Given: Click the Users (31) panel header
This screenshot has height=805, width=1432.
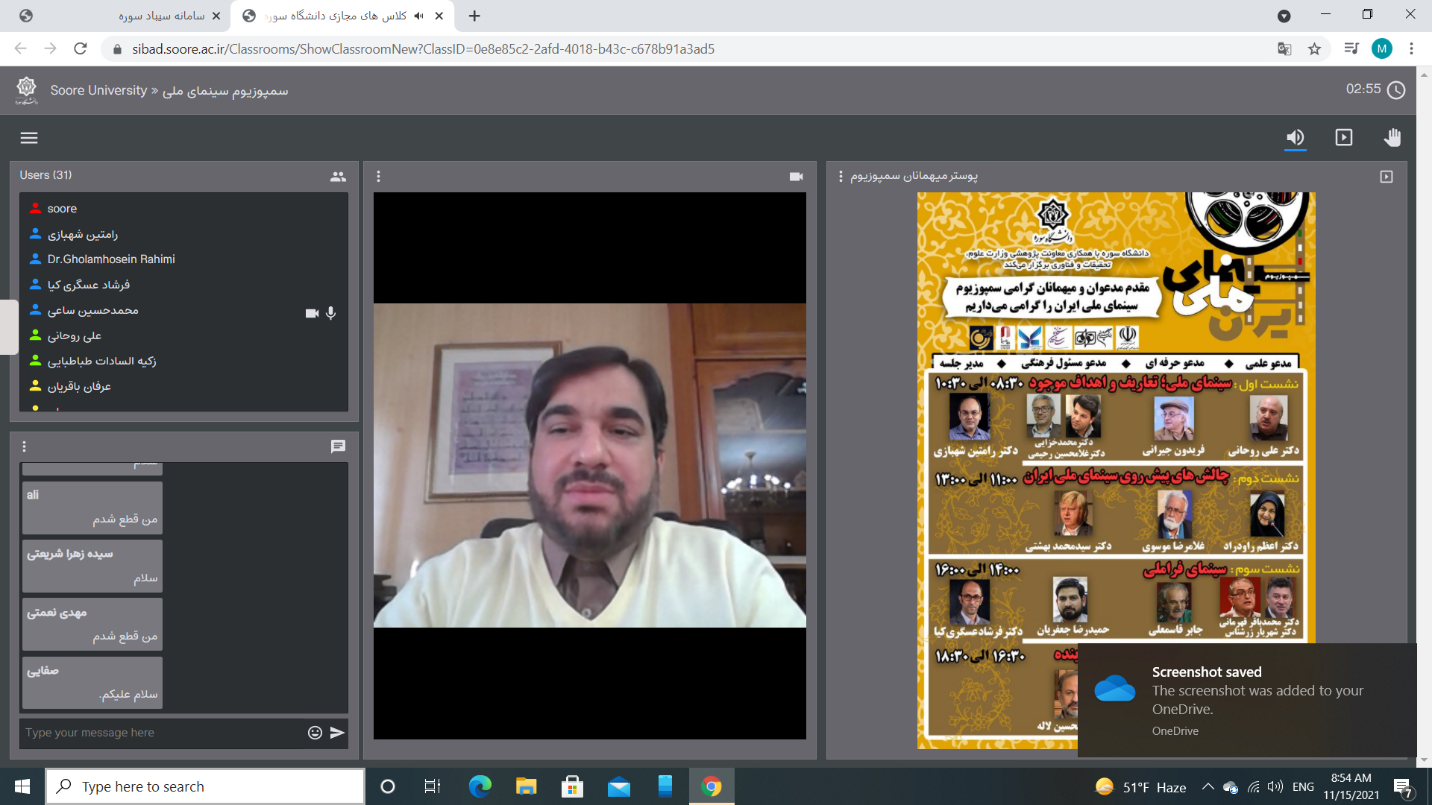Looking at the screenshot, I should coord(46,175).
